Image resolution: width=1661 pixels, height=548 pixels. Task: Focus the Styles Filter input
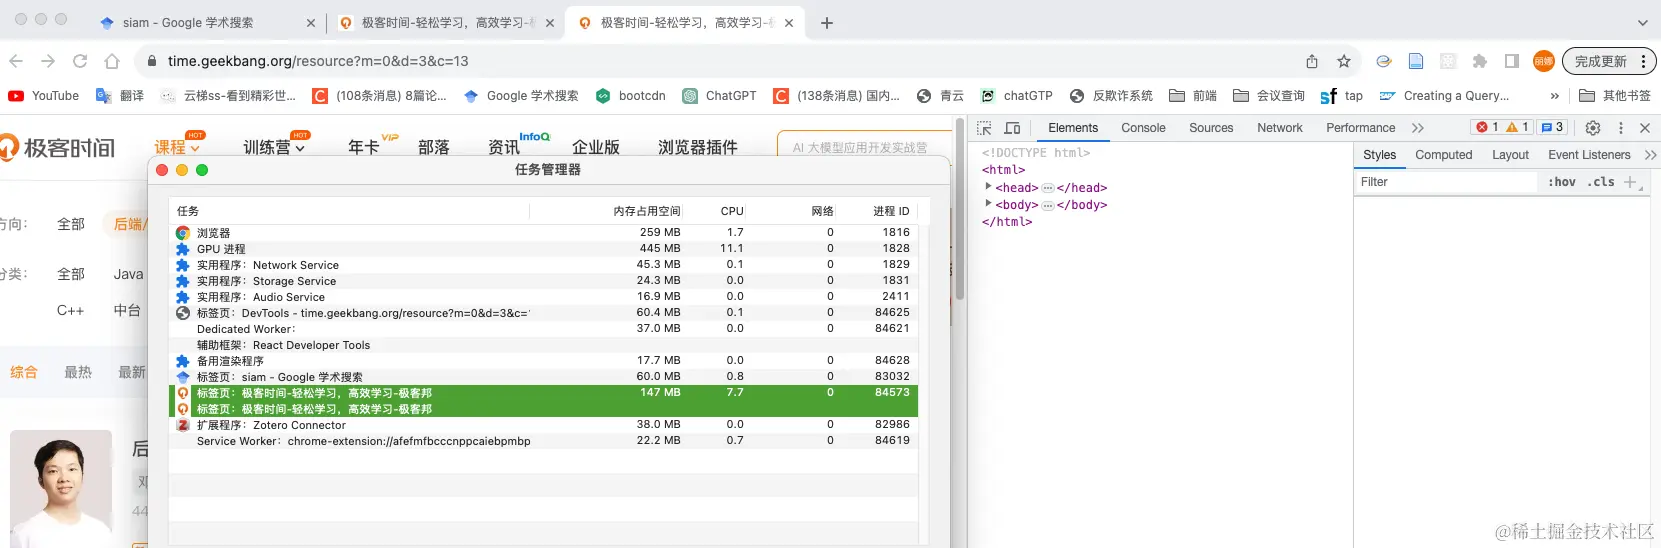coord(1445,182)
